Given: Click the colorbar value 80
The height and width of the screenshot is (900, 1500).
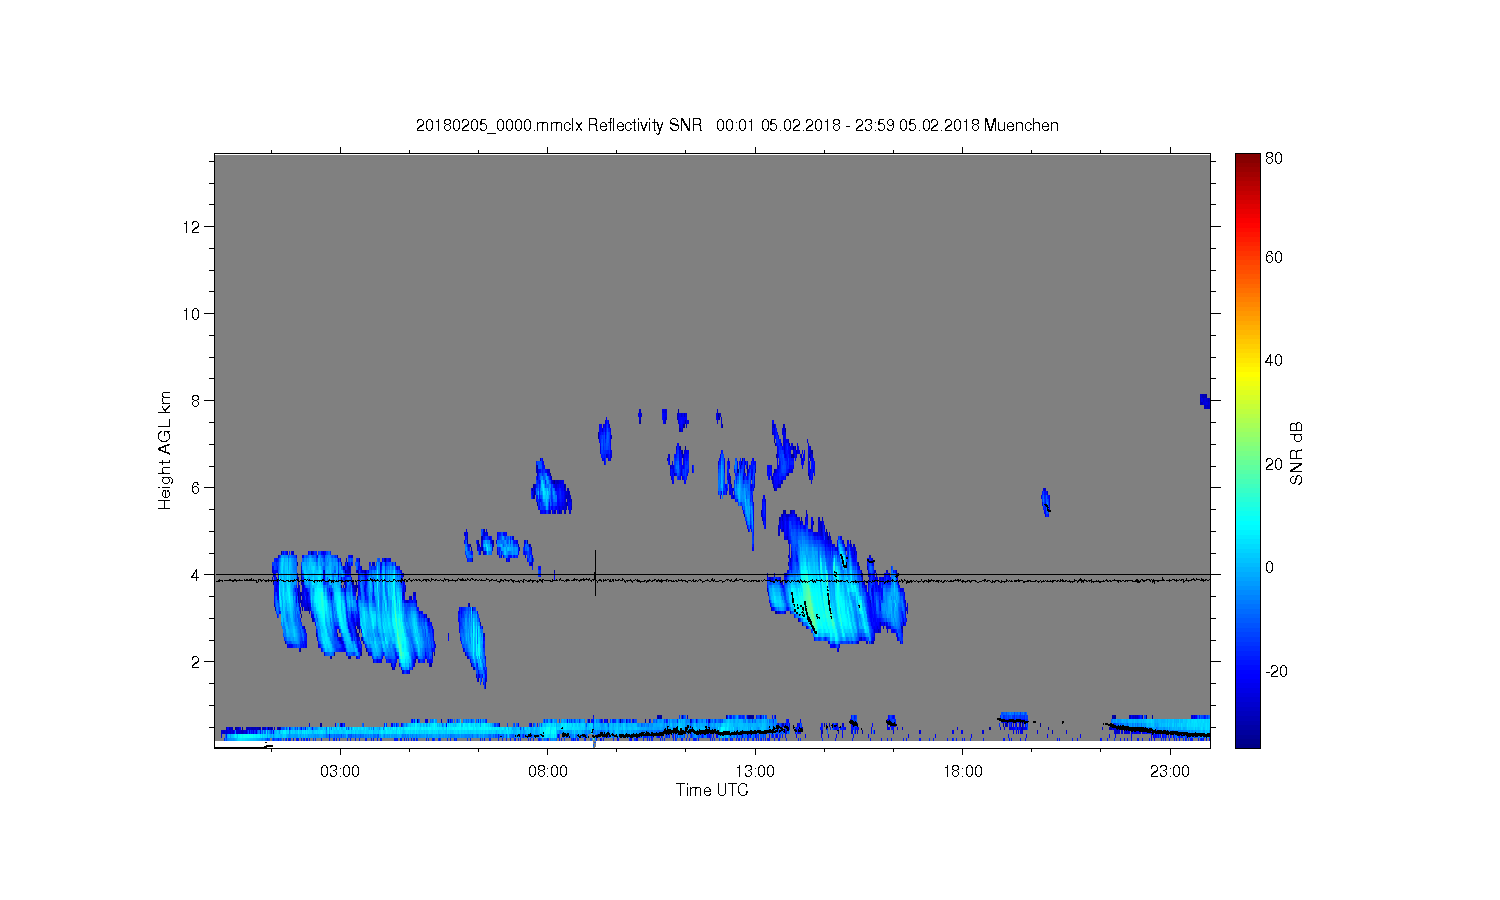Looking at the screenshot, I should [x=1274, y=158].
